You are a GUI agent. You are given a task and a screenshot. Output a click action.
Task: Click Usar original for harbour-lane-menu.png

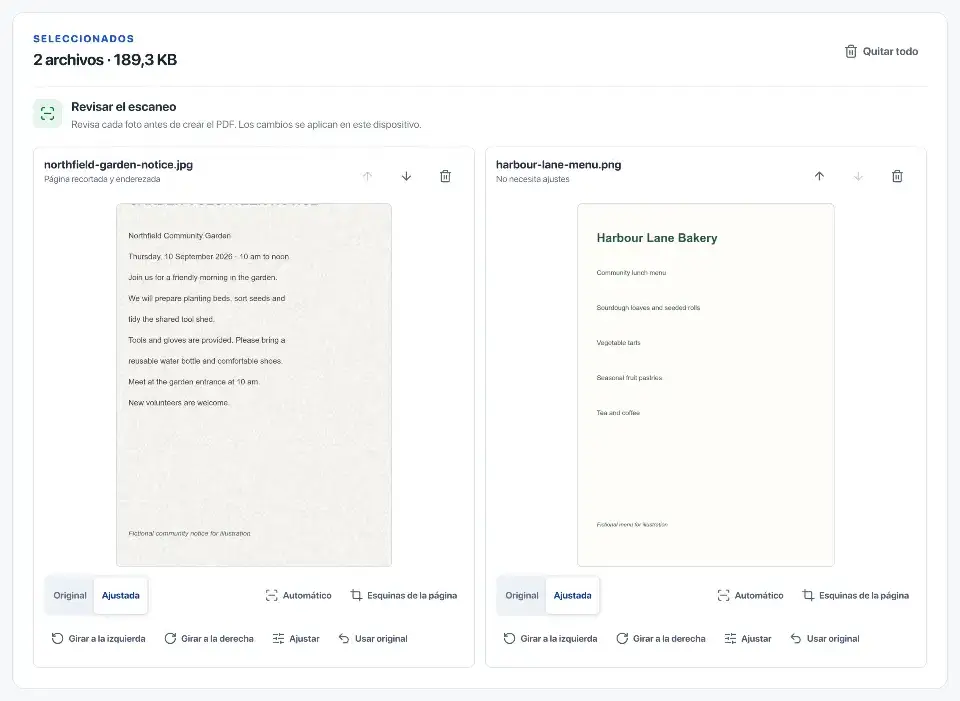pyautogui.click(x=825, y=639)
